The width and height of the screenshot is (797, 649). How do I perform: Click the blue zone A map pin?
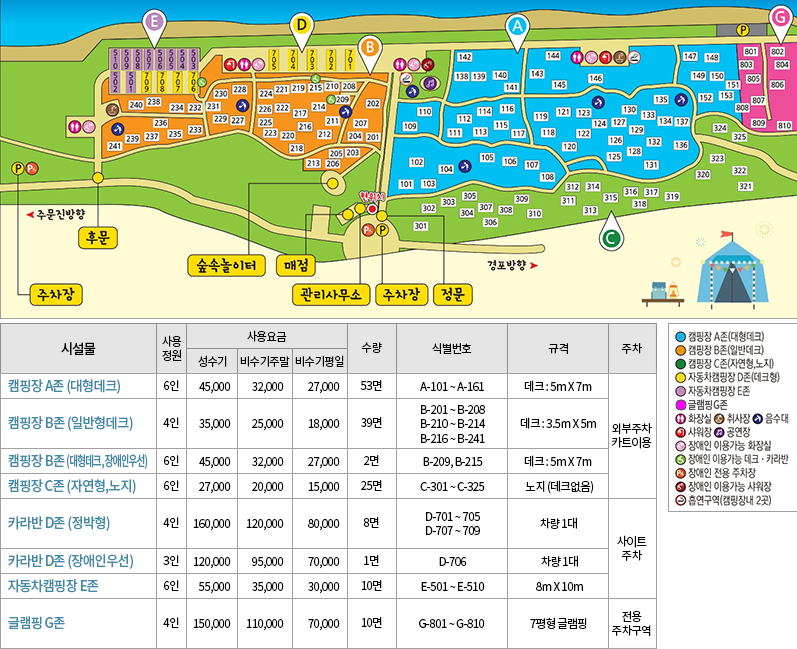pos(516,28)
